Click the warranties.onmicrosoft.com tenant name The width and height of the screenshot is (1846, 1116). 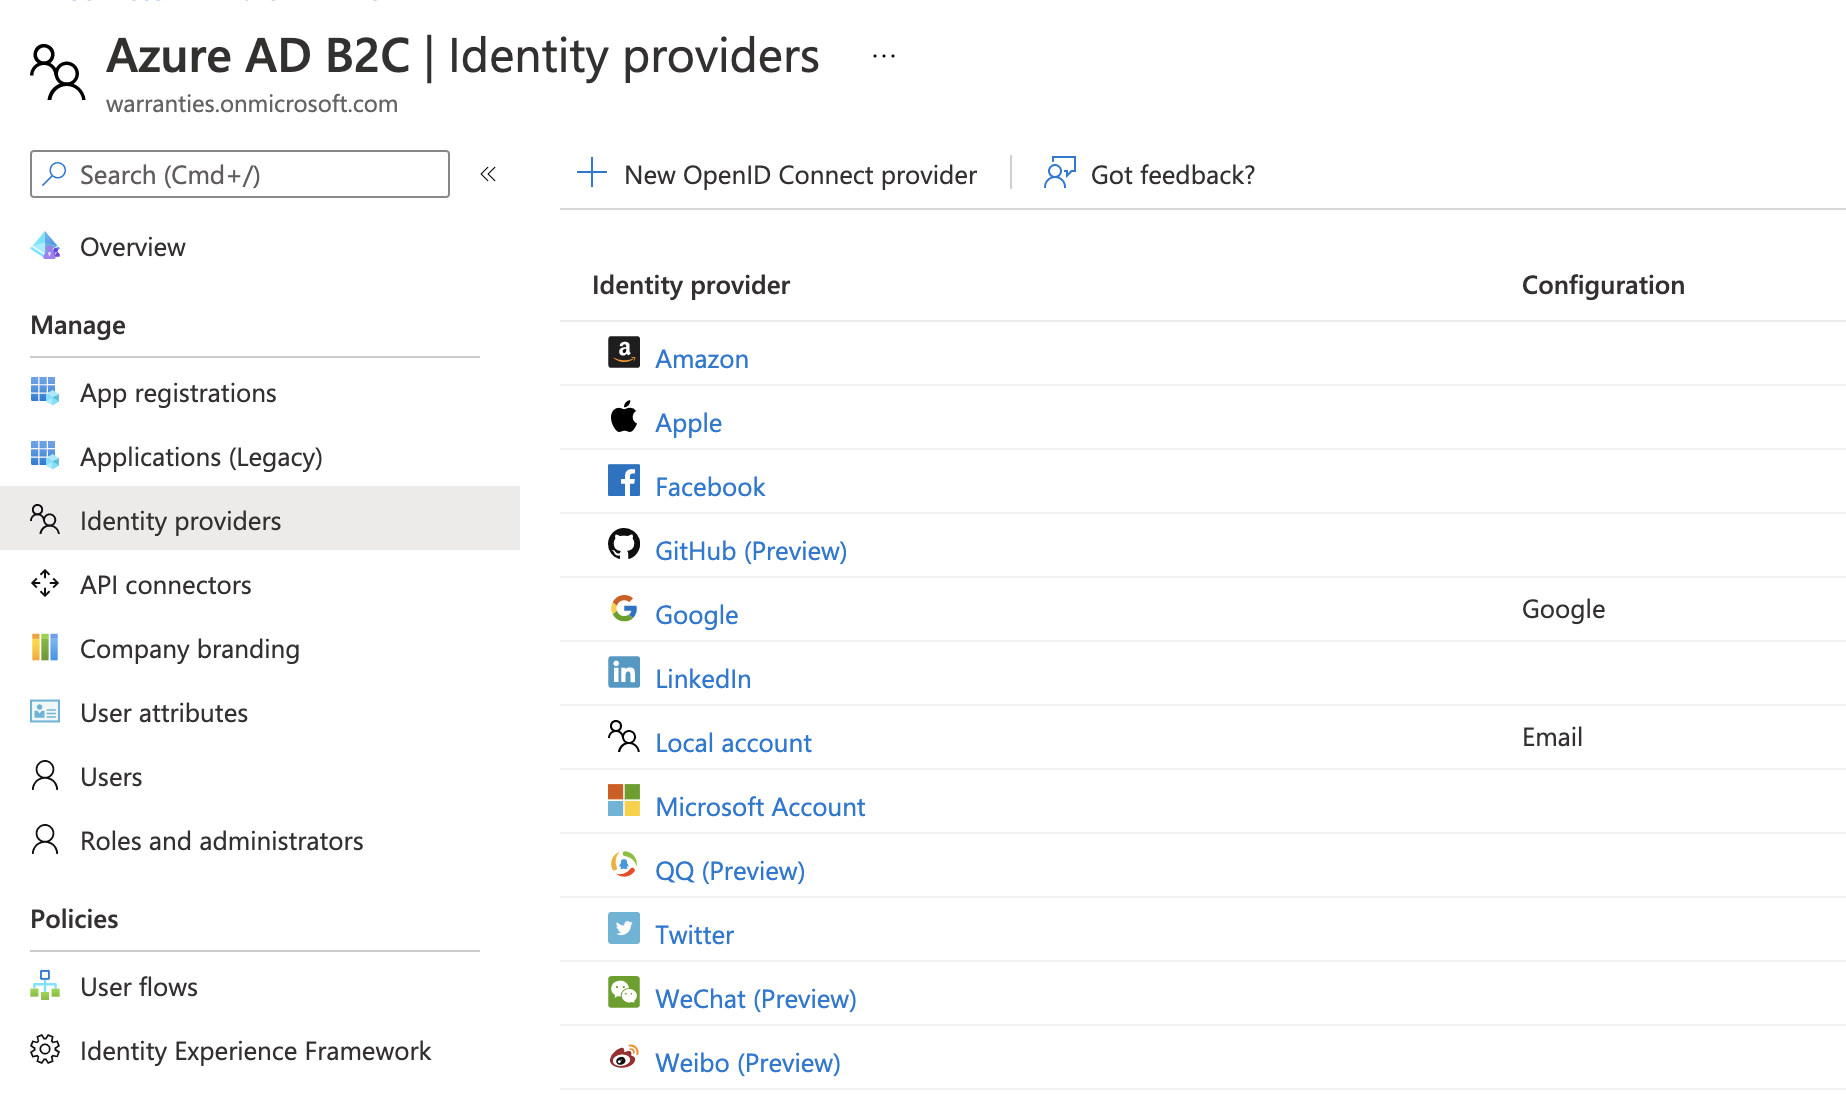252,104
